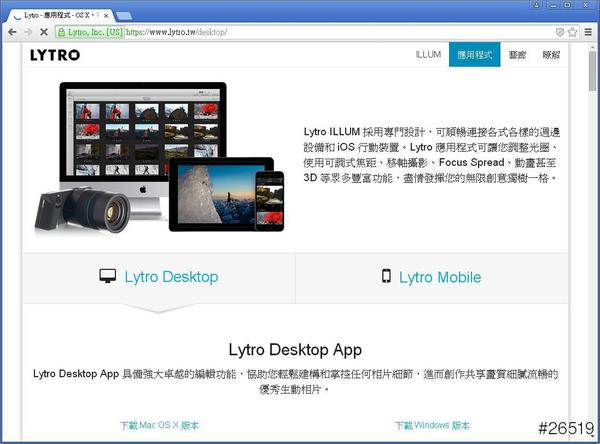This screenshot has width=600, height=444.
Task: Select the 應用程式 navigation item
Action: click(x=474, y=55)
